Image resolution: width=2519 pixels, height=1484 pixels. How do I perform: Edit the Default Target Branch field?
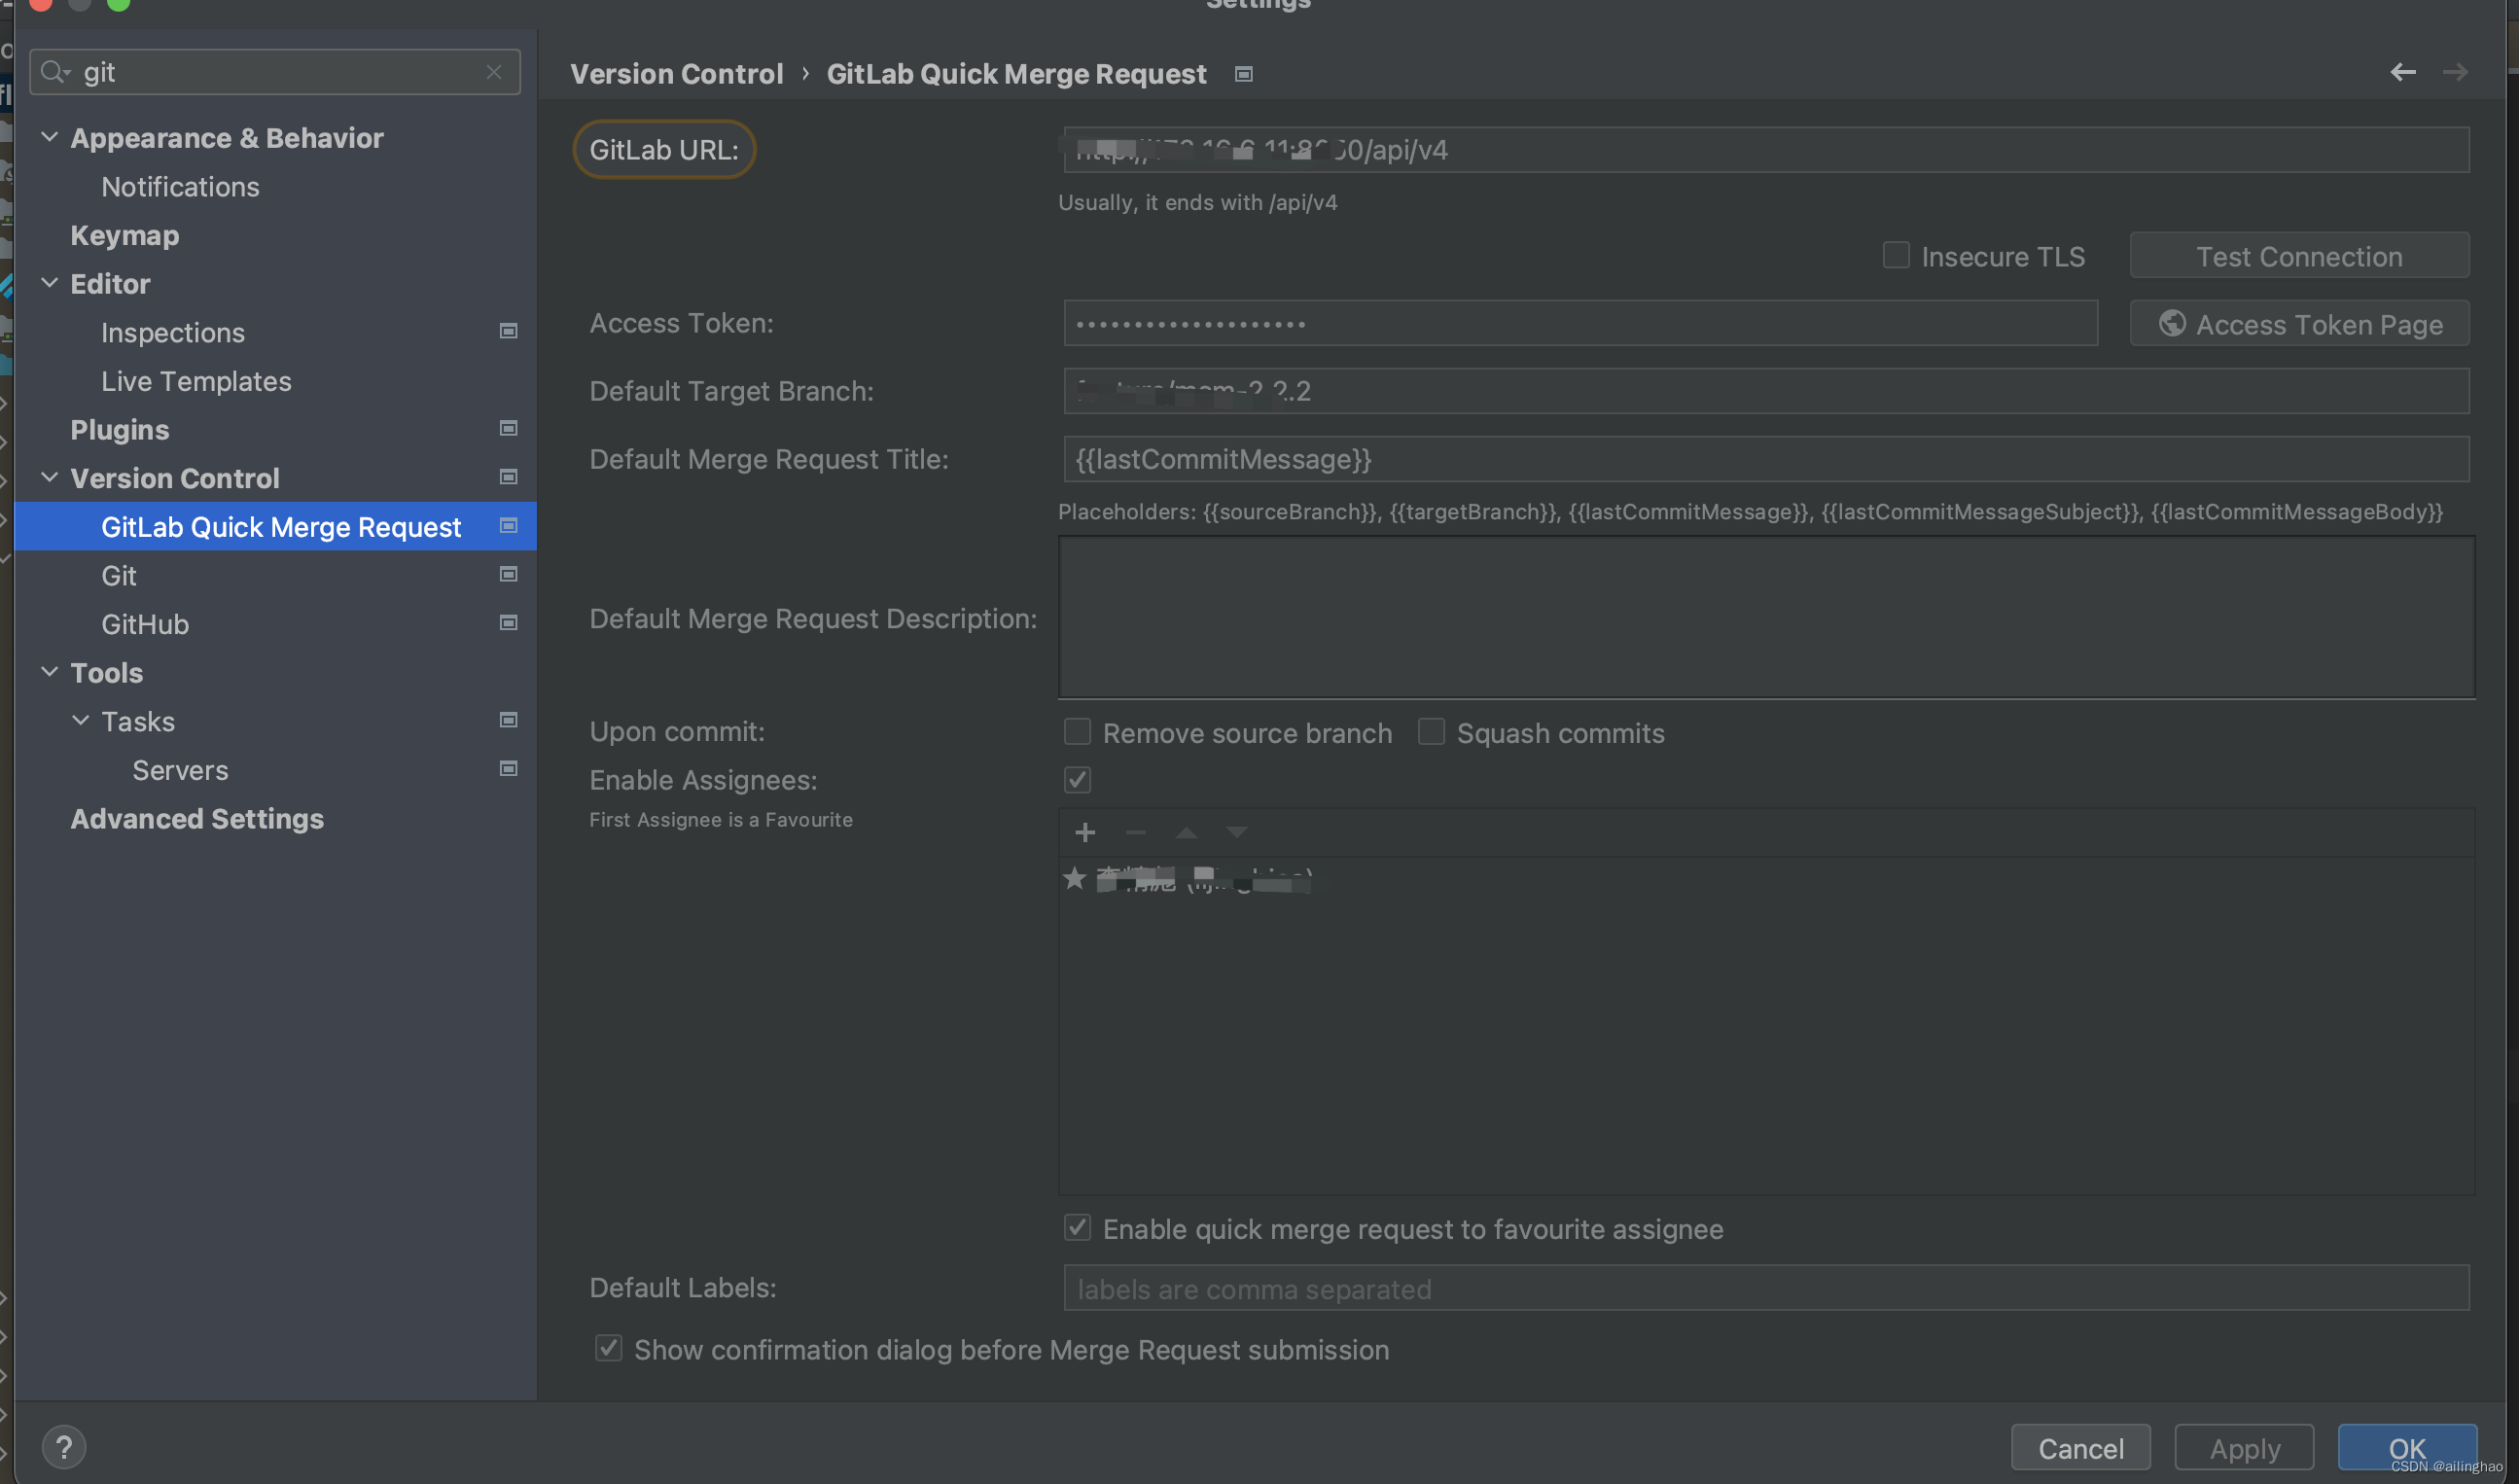1766,391
